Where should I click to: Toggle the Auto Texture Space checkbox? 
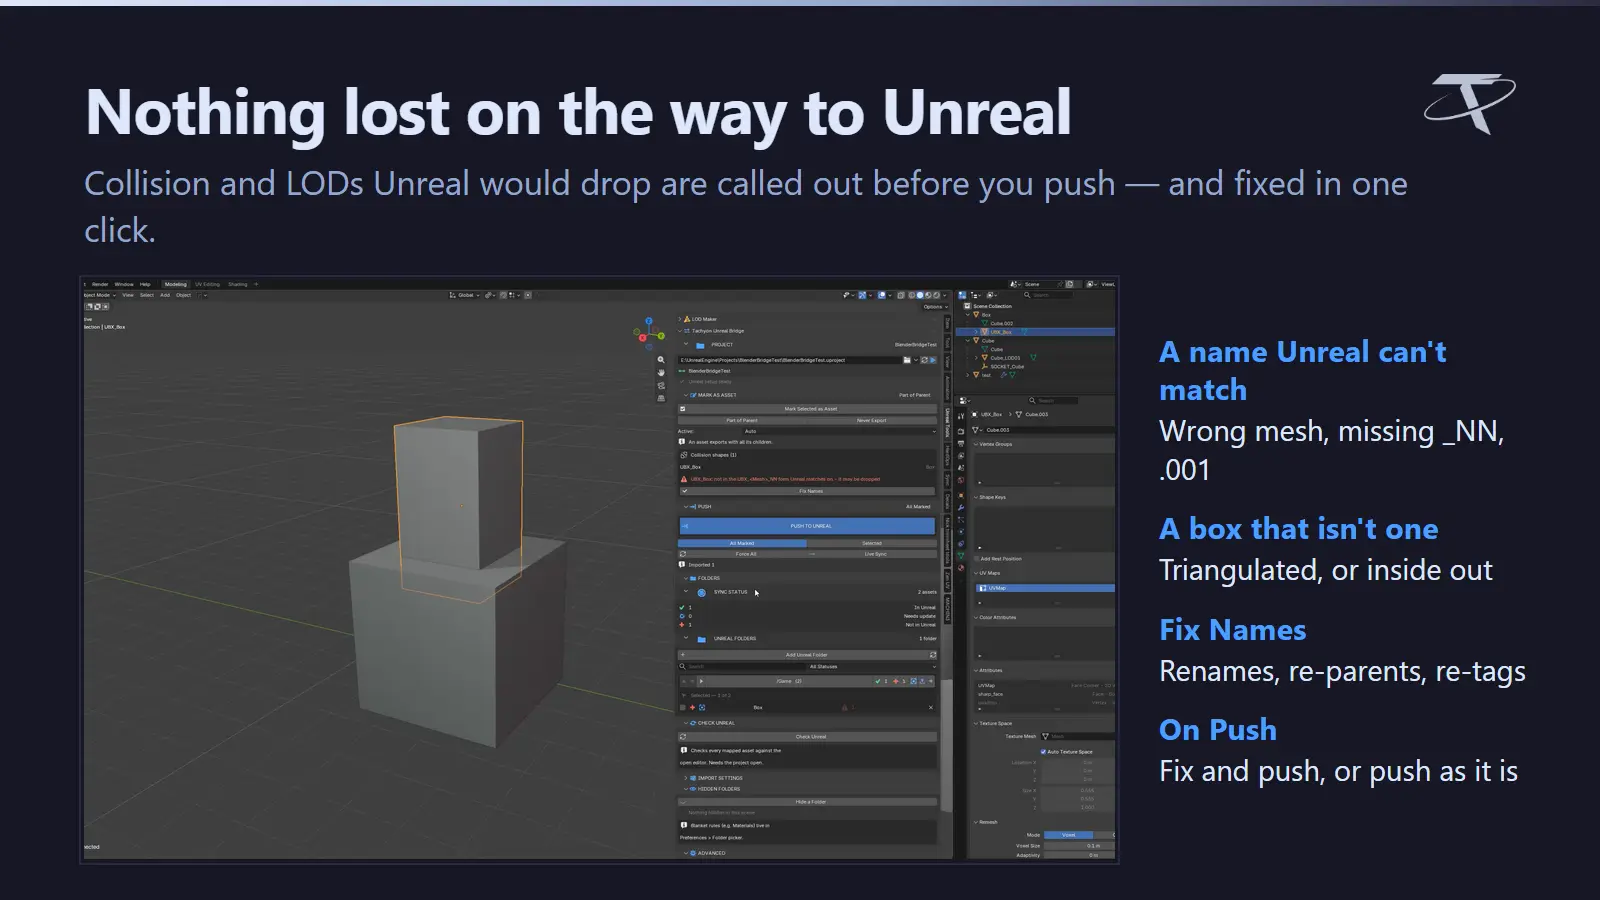tap(1043, 752)
